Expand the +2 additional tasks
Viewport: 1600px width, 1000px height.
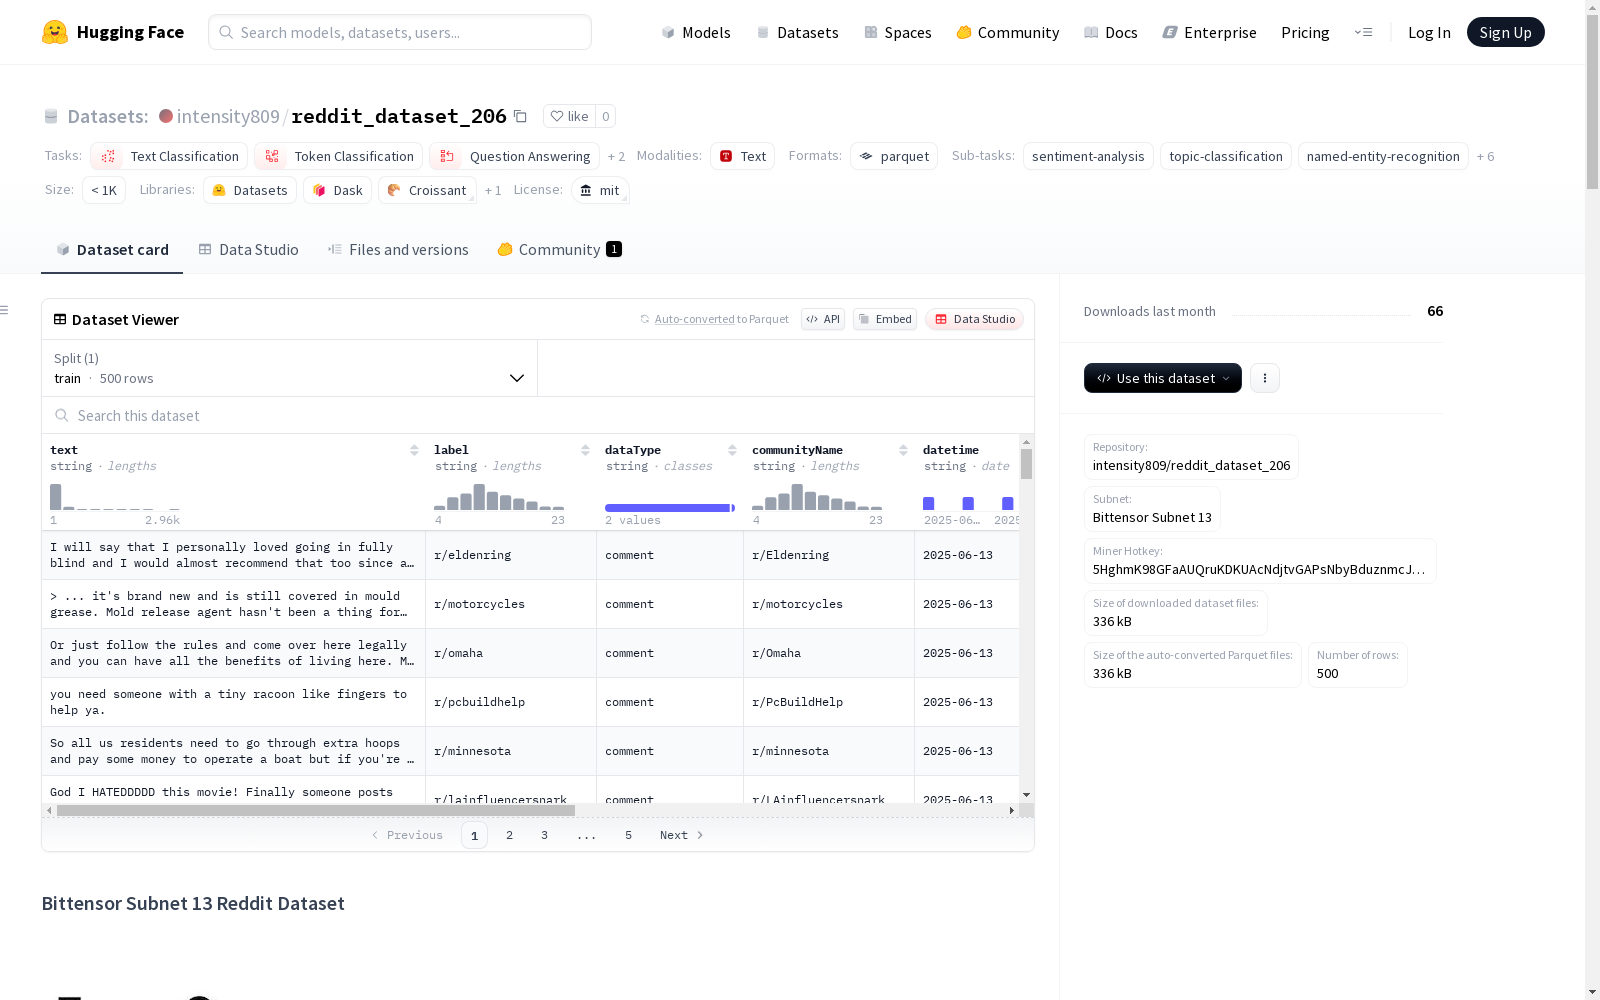tap(616, 157)
